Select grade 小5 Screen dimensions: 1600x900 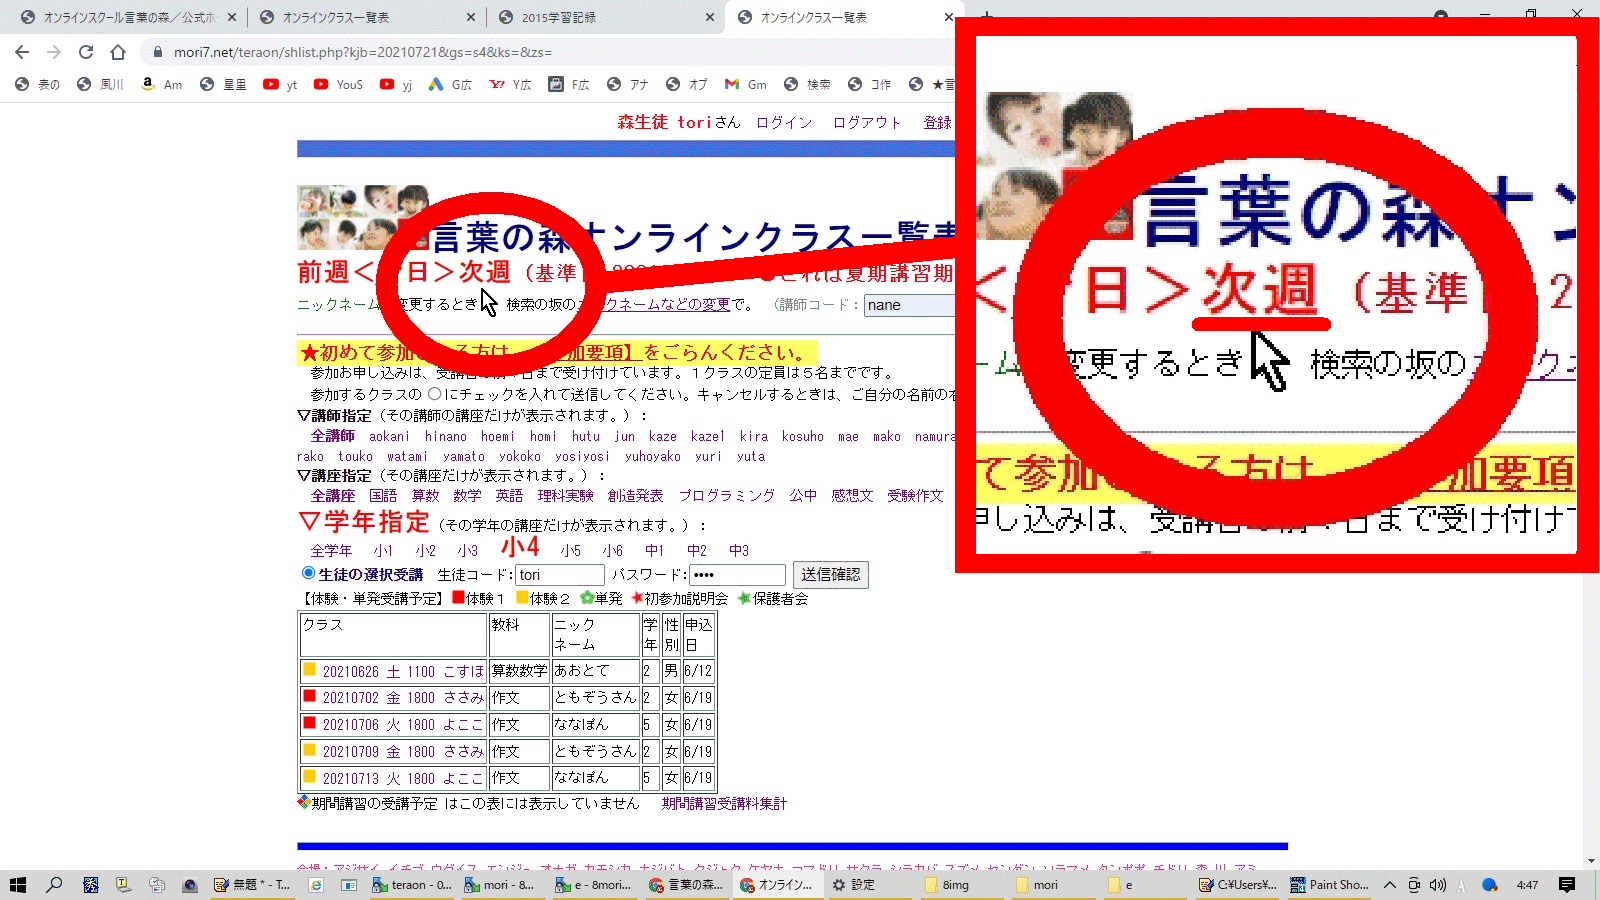pyautogui.click(x=571, y=550)
